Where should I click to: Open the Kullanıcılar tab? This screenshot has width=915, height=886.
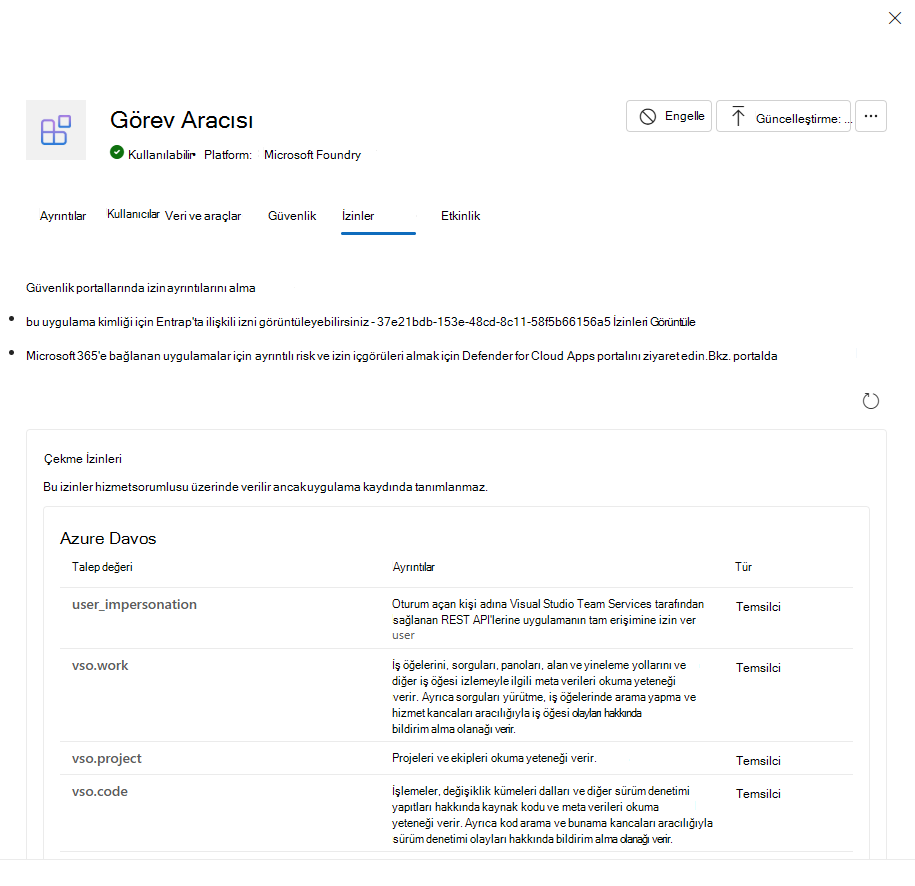coord(133,214)
